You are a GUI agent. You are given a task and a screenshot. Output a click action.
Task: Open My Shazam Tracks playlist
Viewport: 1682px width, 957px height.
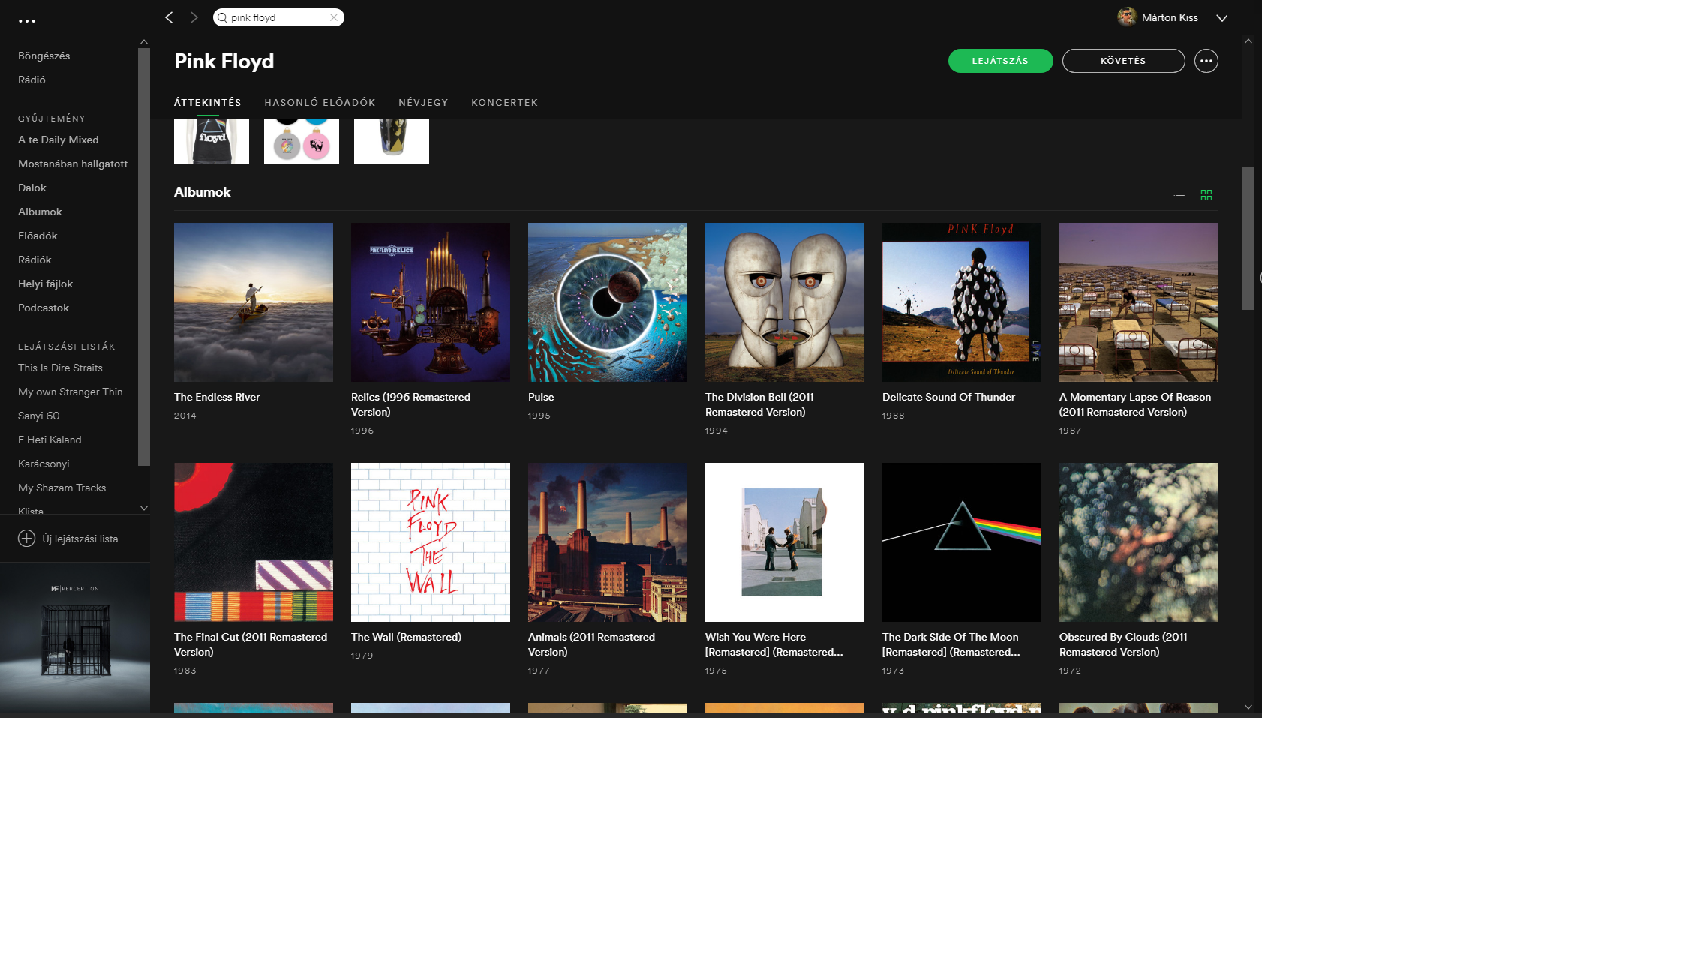62,488
